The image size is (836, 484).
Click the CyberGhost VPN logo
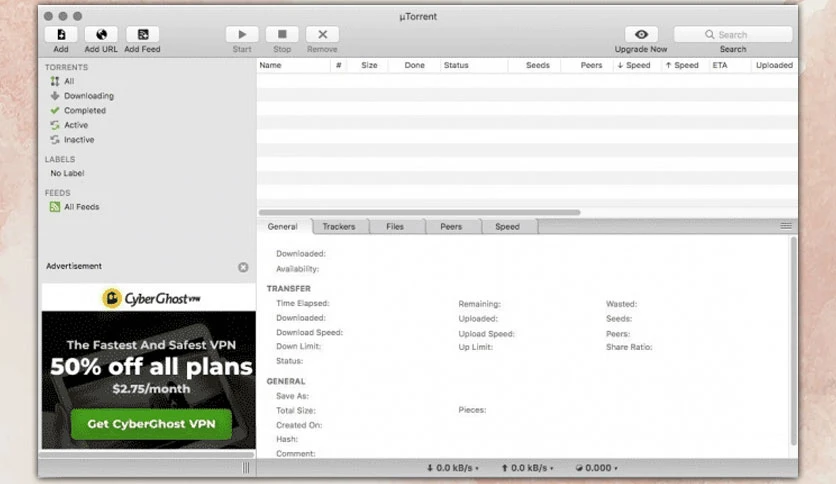(x=151, y=298)
